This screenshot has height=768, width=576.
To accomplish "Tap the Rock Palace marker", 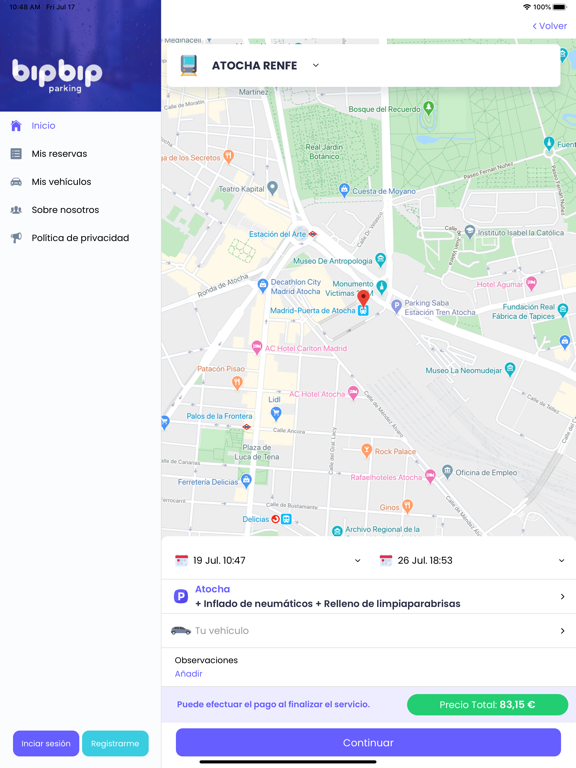I will (x=366, y=450).
